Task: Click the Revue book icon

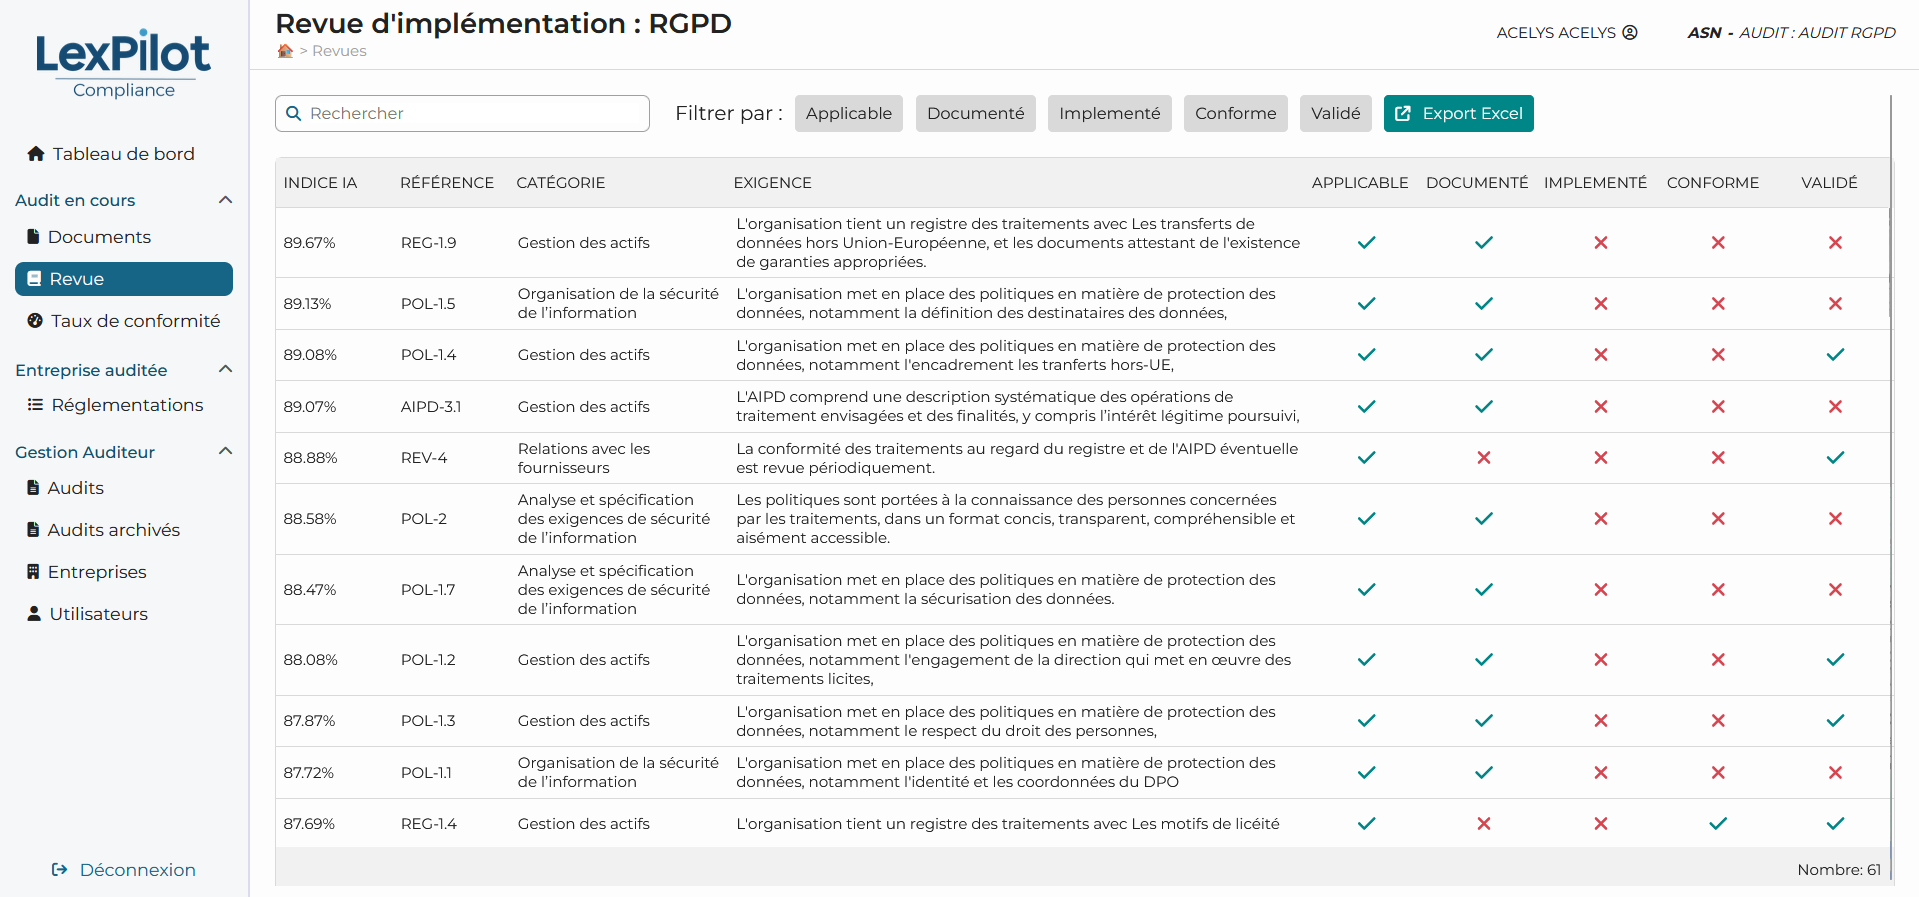Action: pos(34,279)
